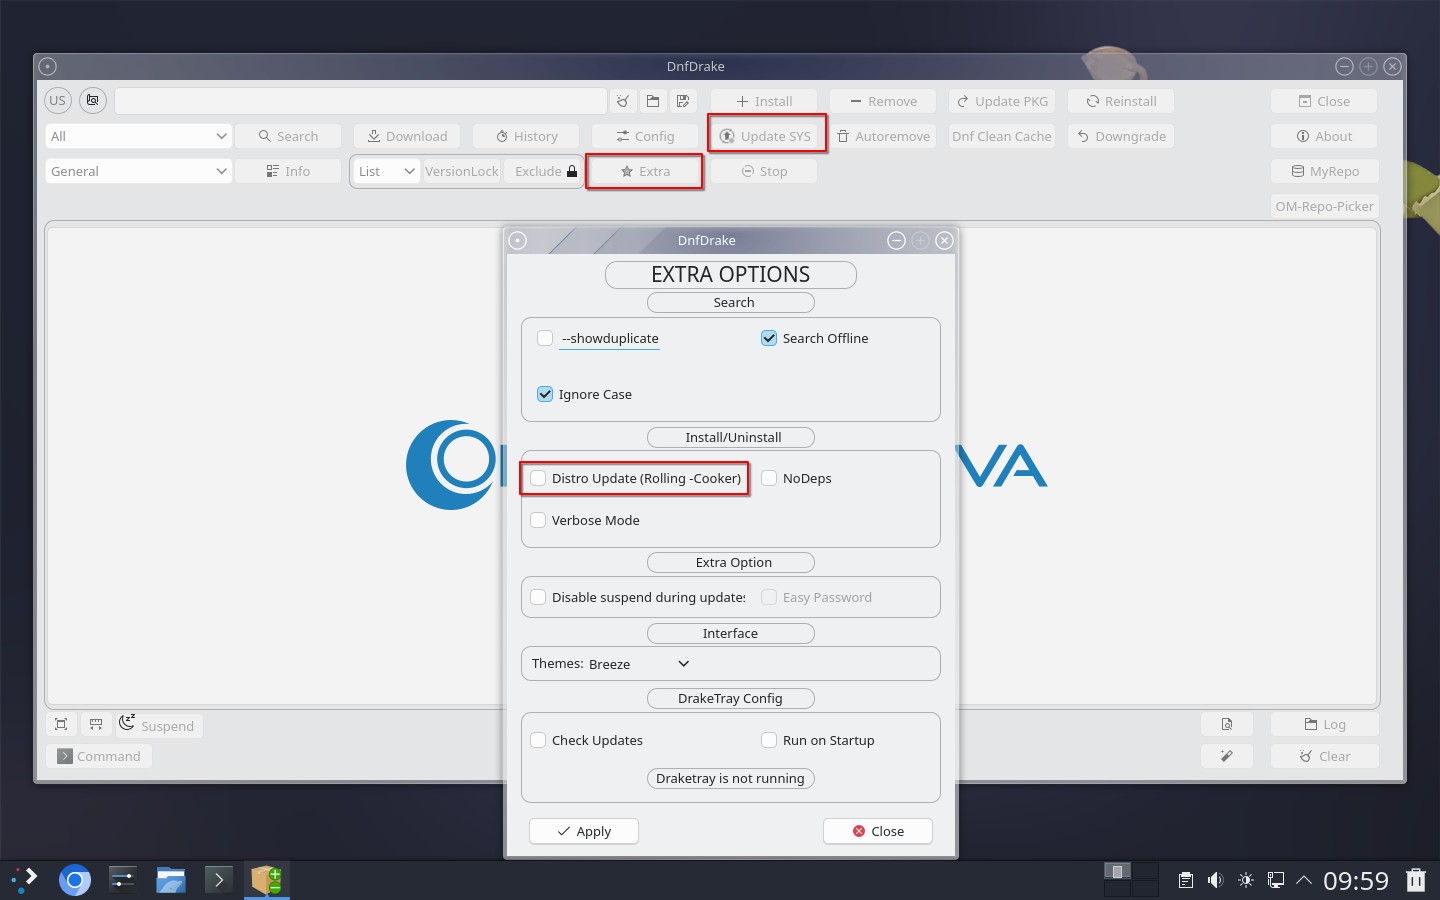Click the save-edit icon beside folder icon
Viewport: 1440px width, 900px height.
pos(683,101)
